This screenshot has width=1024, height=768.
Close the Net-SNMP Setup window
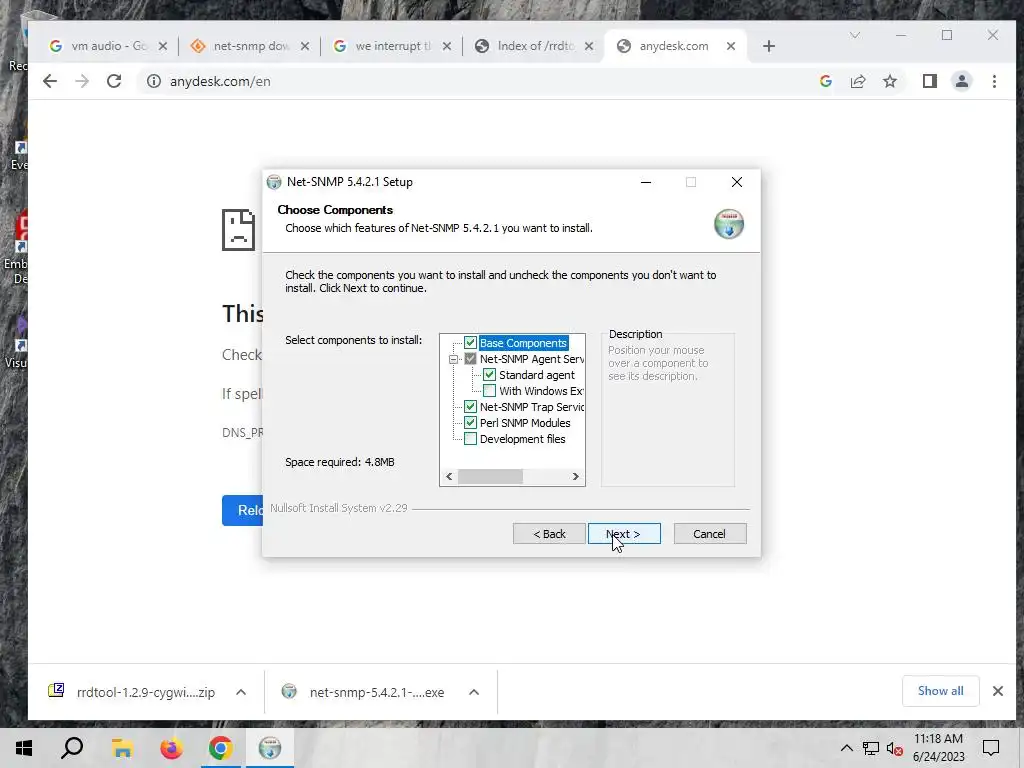[737, 182]
